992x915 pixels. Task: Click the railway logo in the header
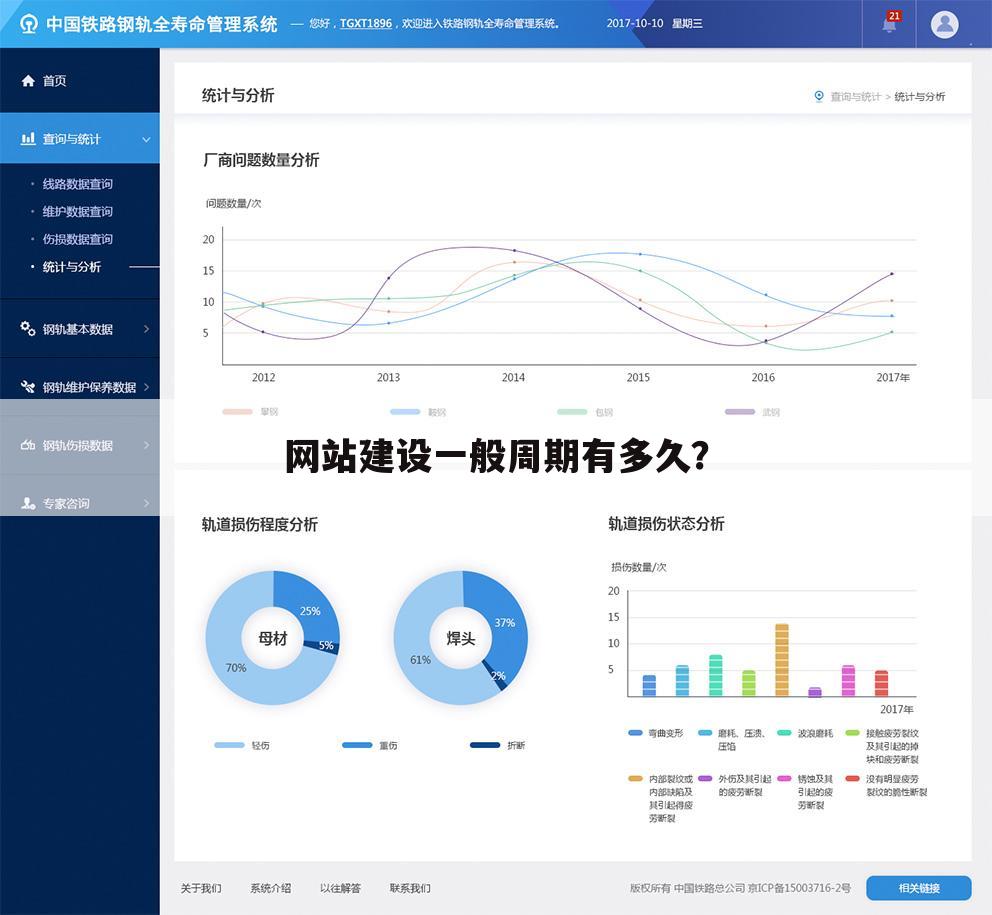coord(28,24)
